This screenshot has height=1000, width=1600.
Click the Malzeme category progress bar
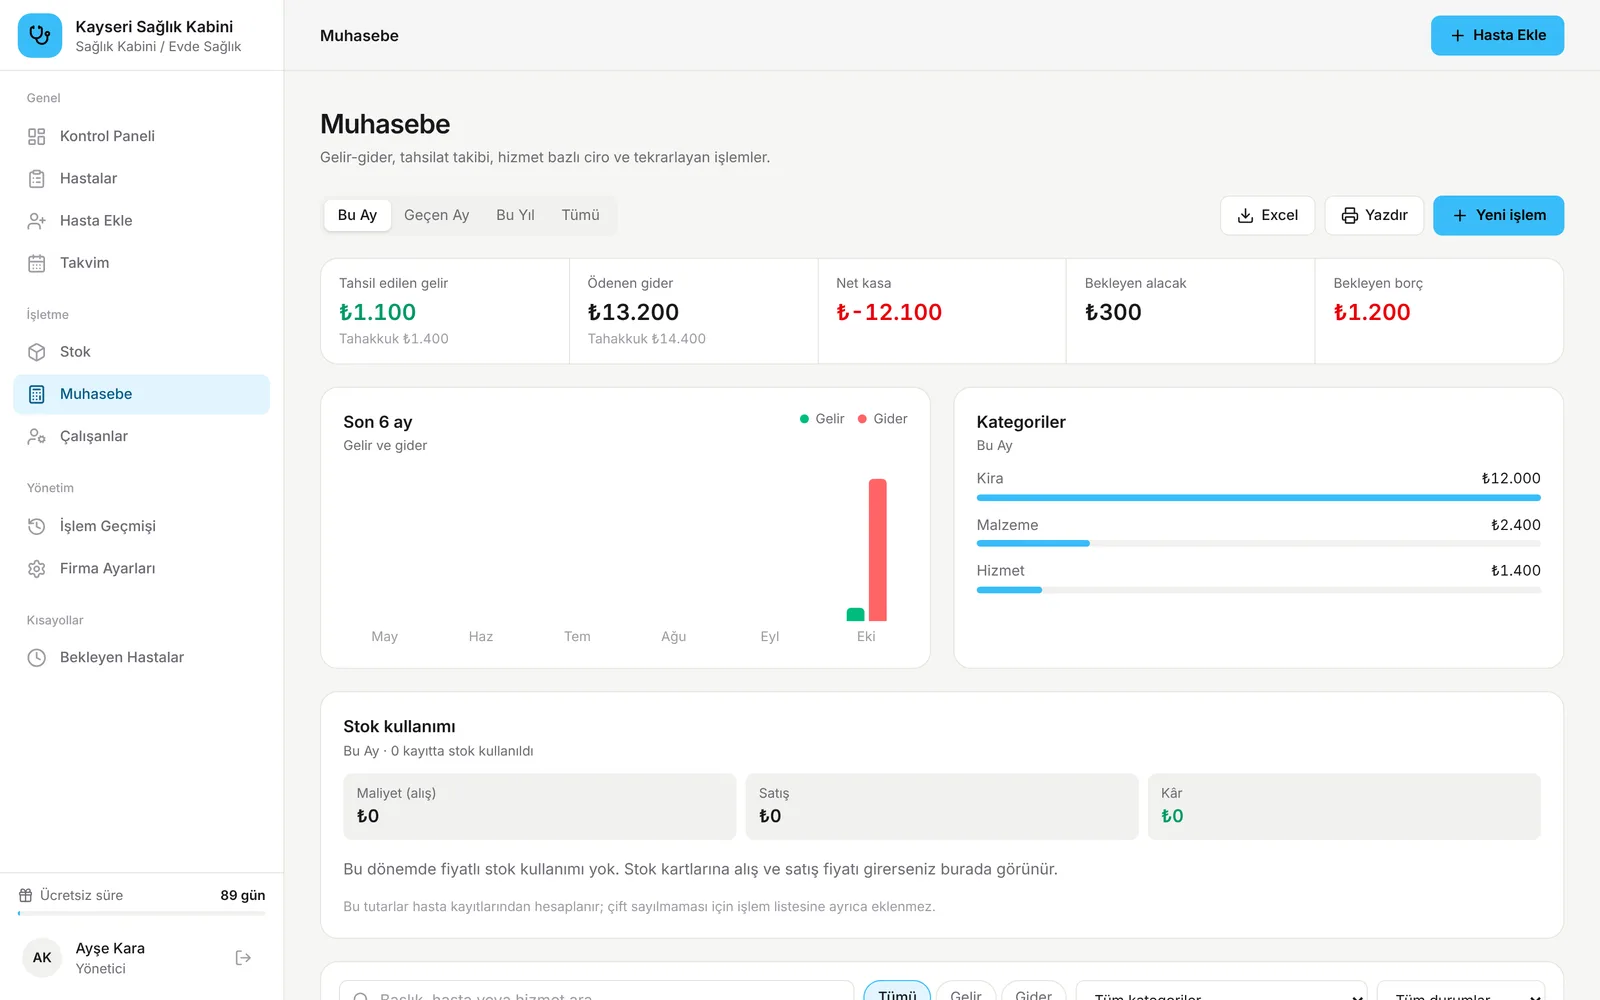(x=1258, y=543)
